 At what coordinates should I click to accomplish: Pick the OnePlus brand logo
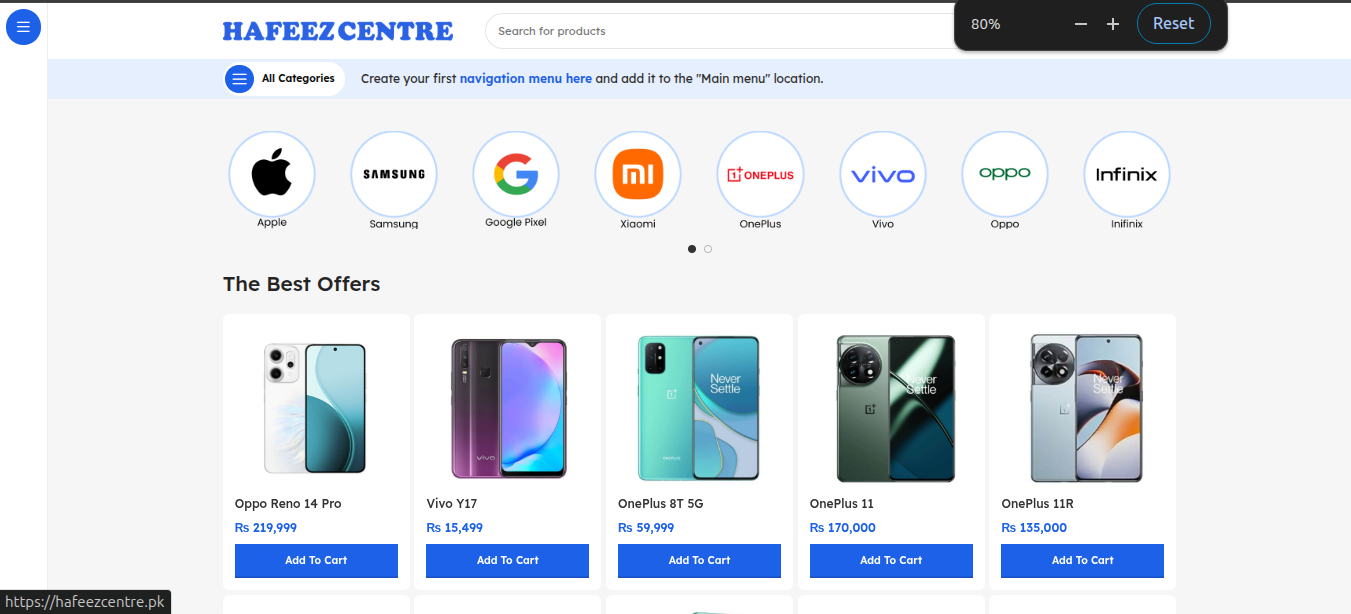(x=760, y=174)
